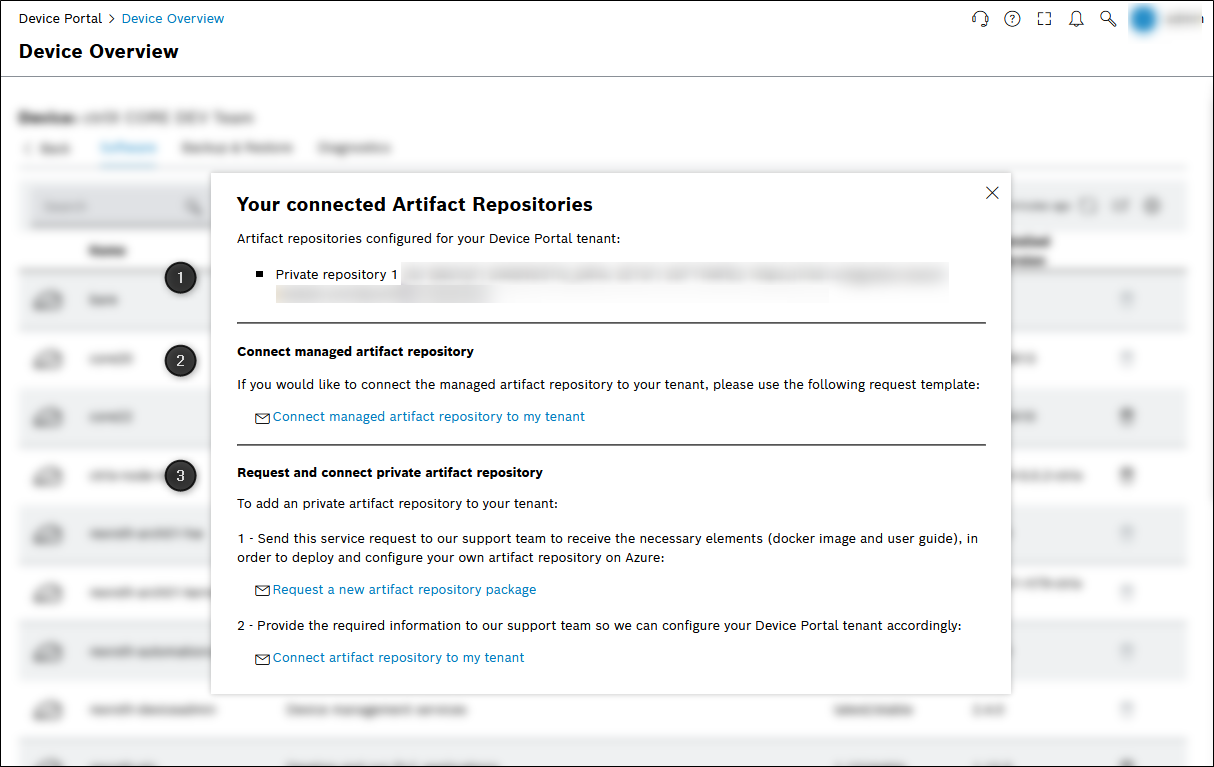Click envelope icon beside Connect artifact repository link
Viewport: 1214px width, 767px height.
coord(262,659)
